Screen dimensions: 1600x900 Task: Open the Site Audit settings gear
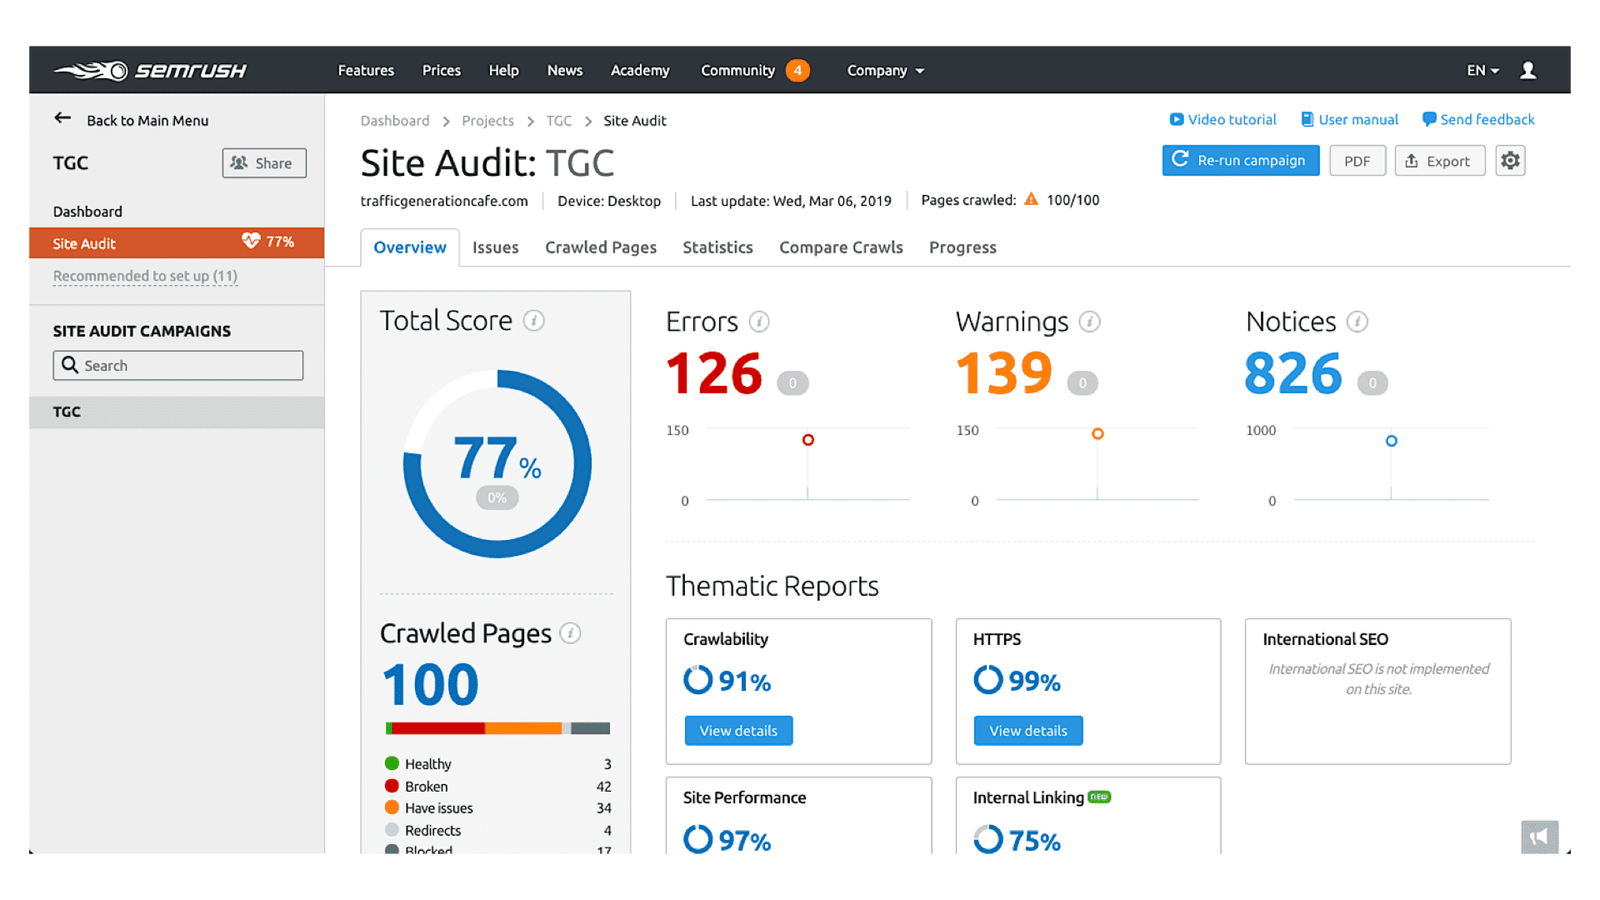point(1510,160)
